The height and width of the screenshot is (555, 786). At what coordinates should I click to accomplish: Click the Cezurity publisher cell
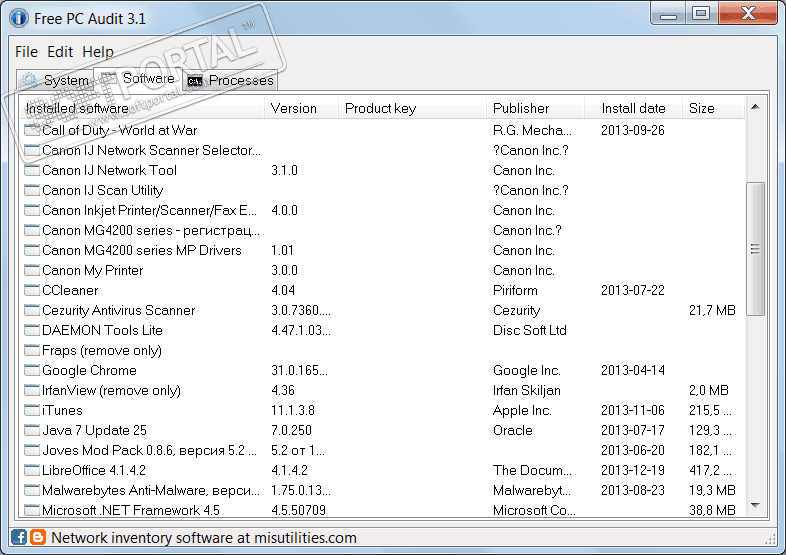tap(517, 310)
